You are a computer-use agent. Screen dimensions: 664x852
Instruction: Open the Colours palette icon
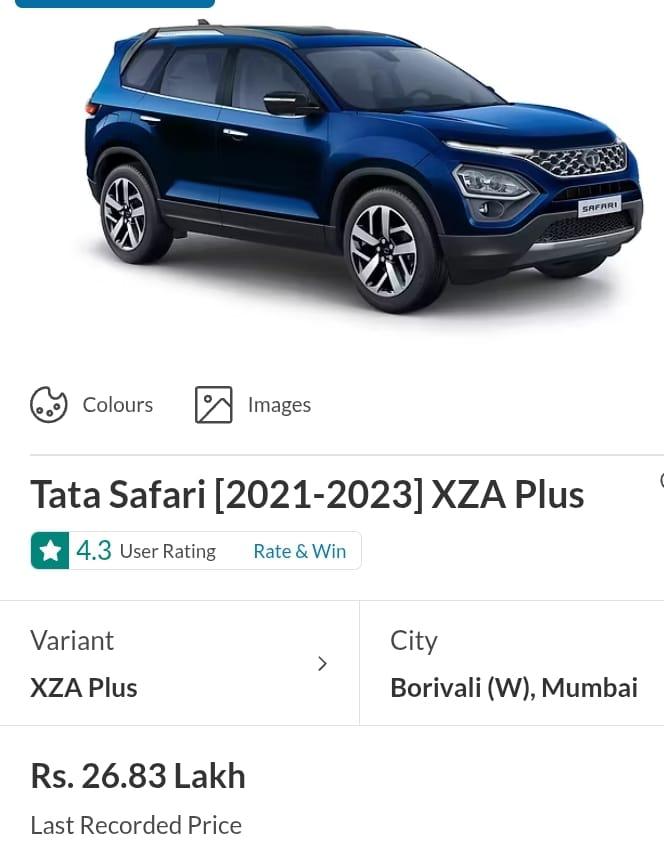click(49, 404)
